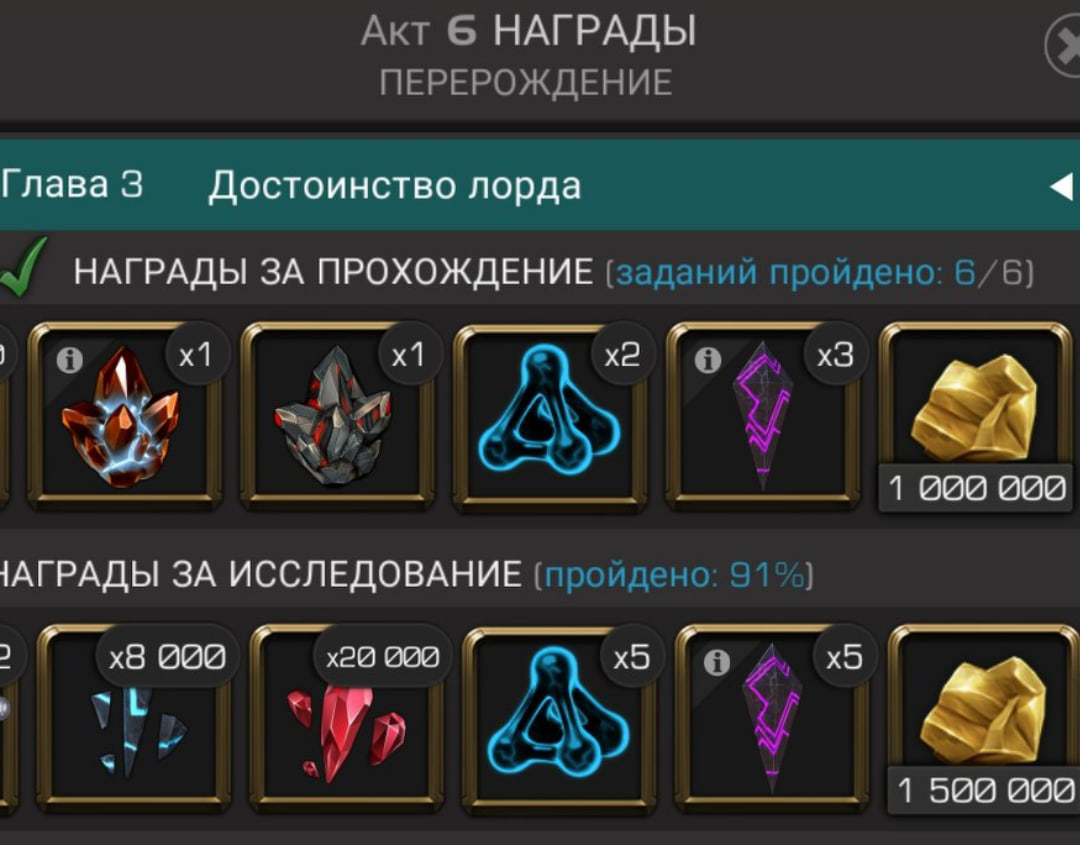Select the Глава 3 chapter header
Image resolution: width=1080 pixels, height=845 pixels.
[x=72, y=185]
